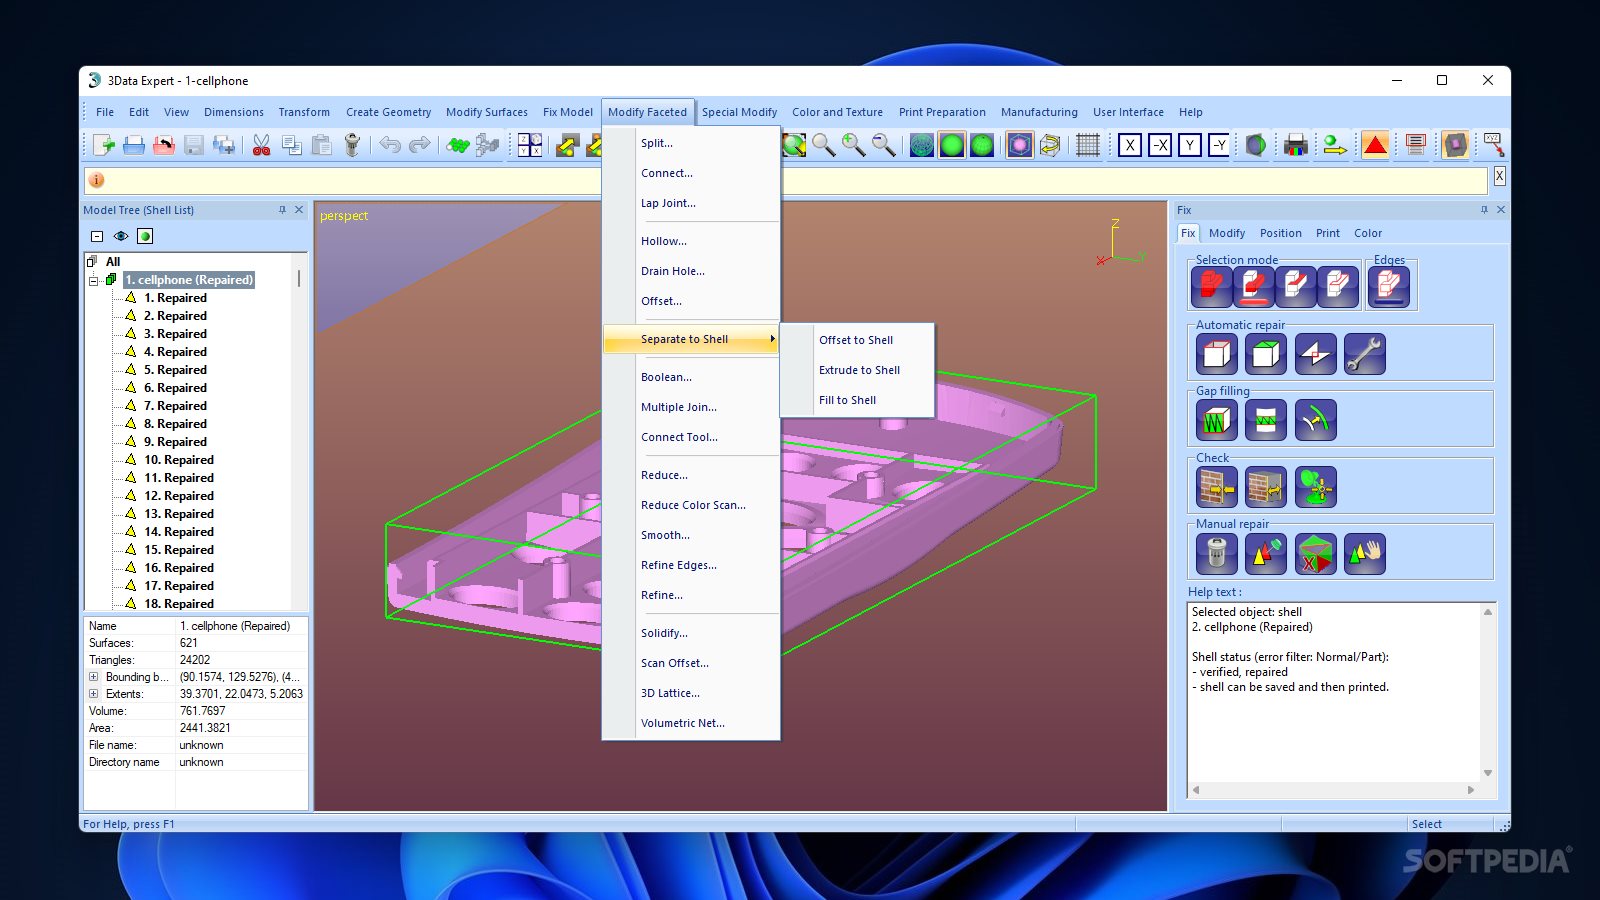Select Extrude to Shell submenu entry

859,370
